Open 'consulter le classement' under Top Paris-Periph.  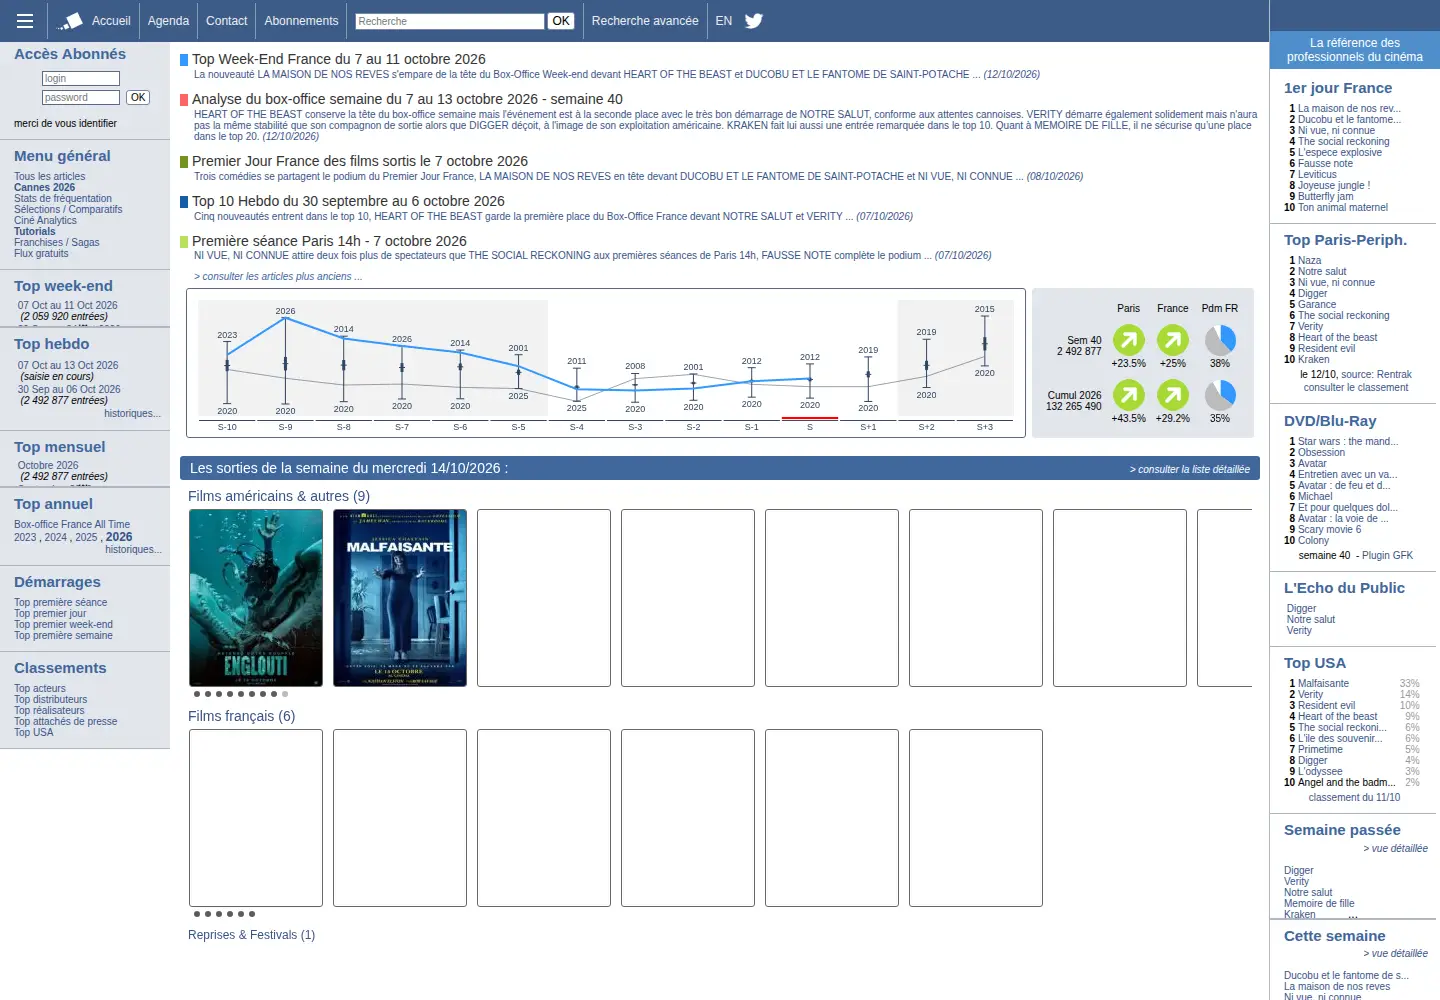point(1356,387)
